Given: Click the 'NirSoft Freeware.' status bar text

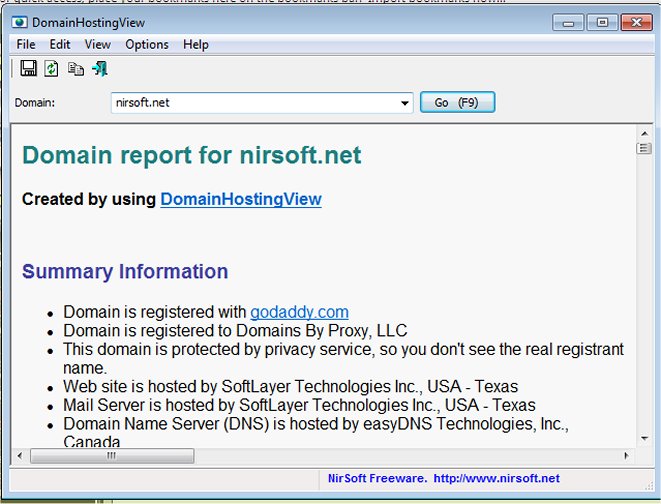Looking at the screenshot, I should (378, 478).
